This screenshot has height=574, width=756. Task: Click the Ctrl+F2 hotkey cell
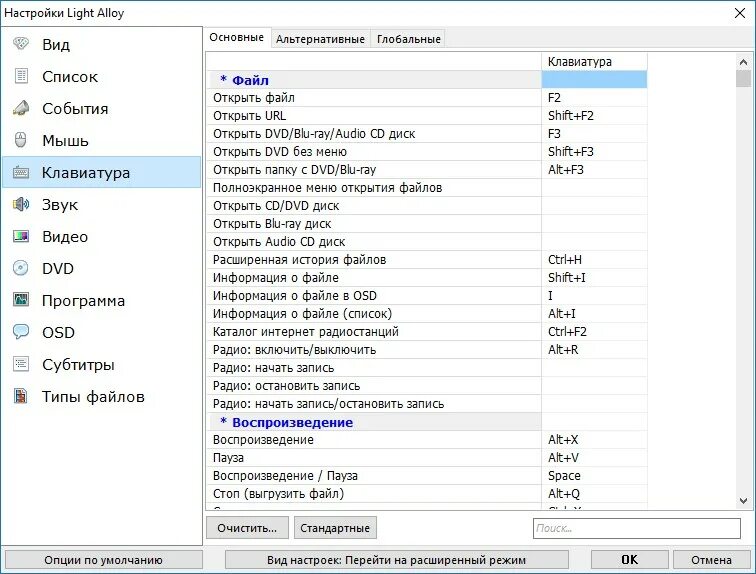[594, 332]
